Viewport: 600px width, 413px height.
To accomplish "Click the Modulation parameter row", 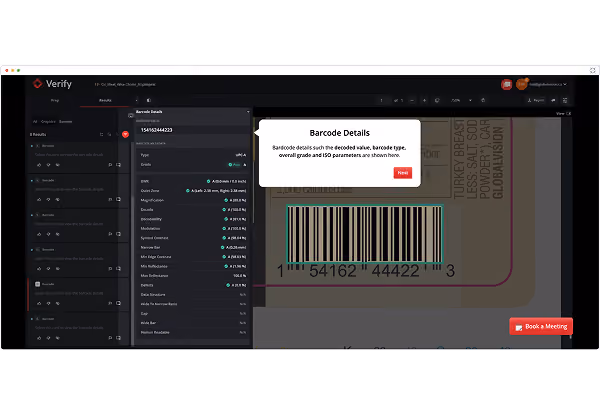I will coord(193,229).
